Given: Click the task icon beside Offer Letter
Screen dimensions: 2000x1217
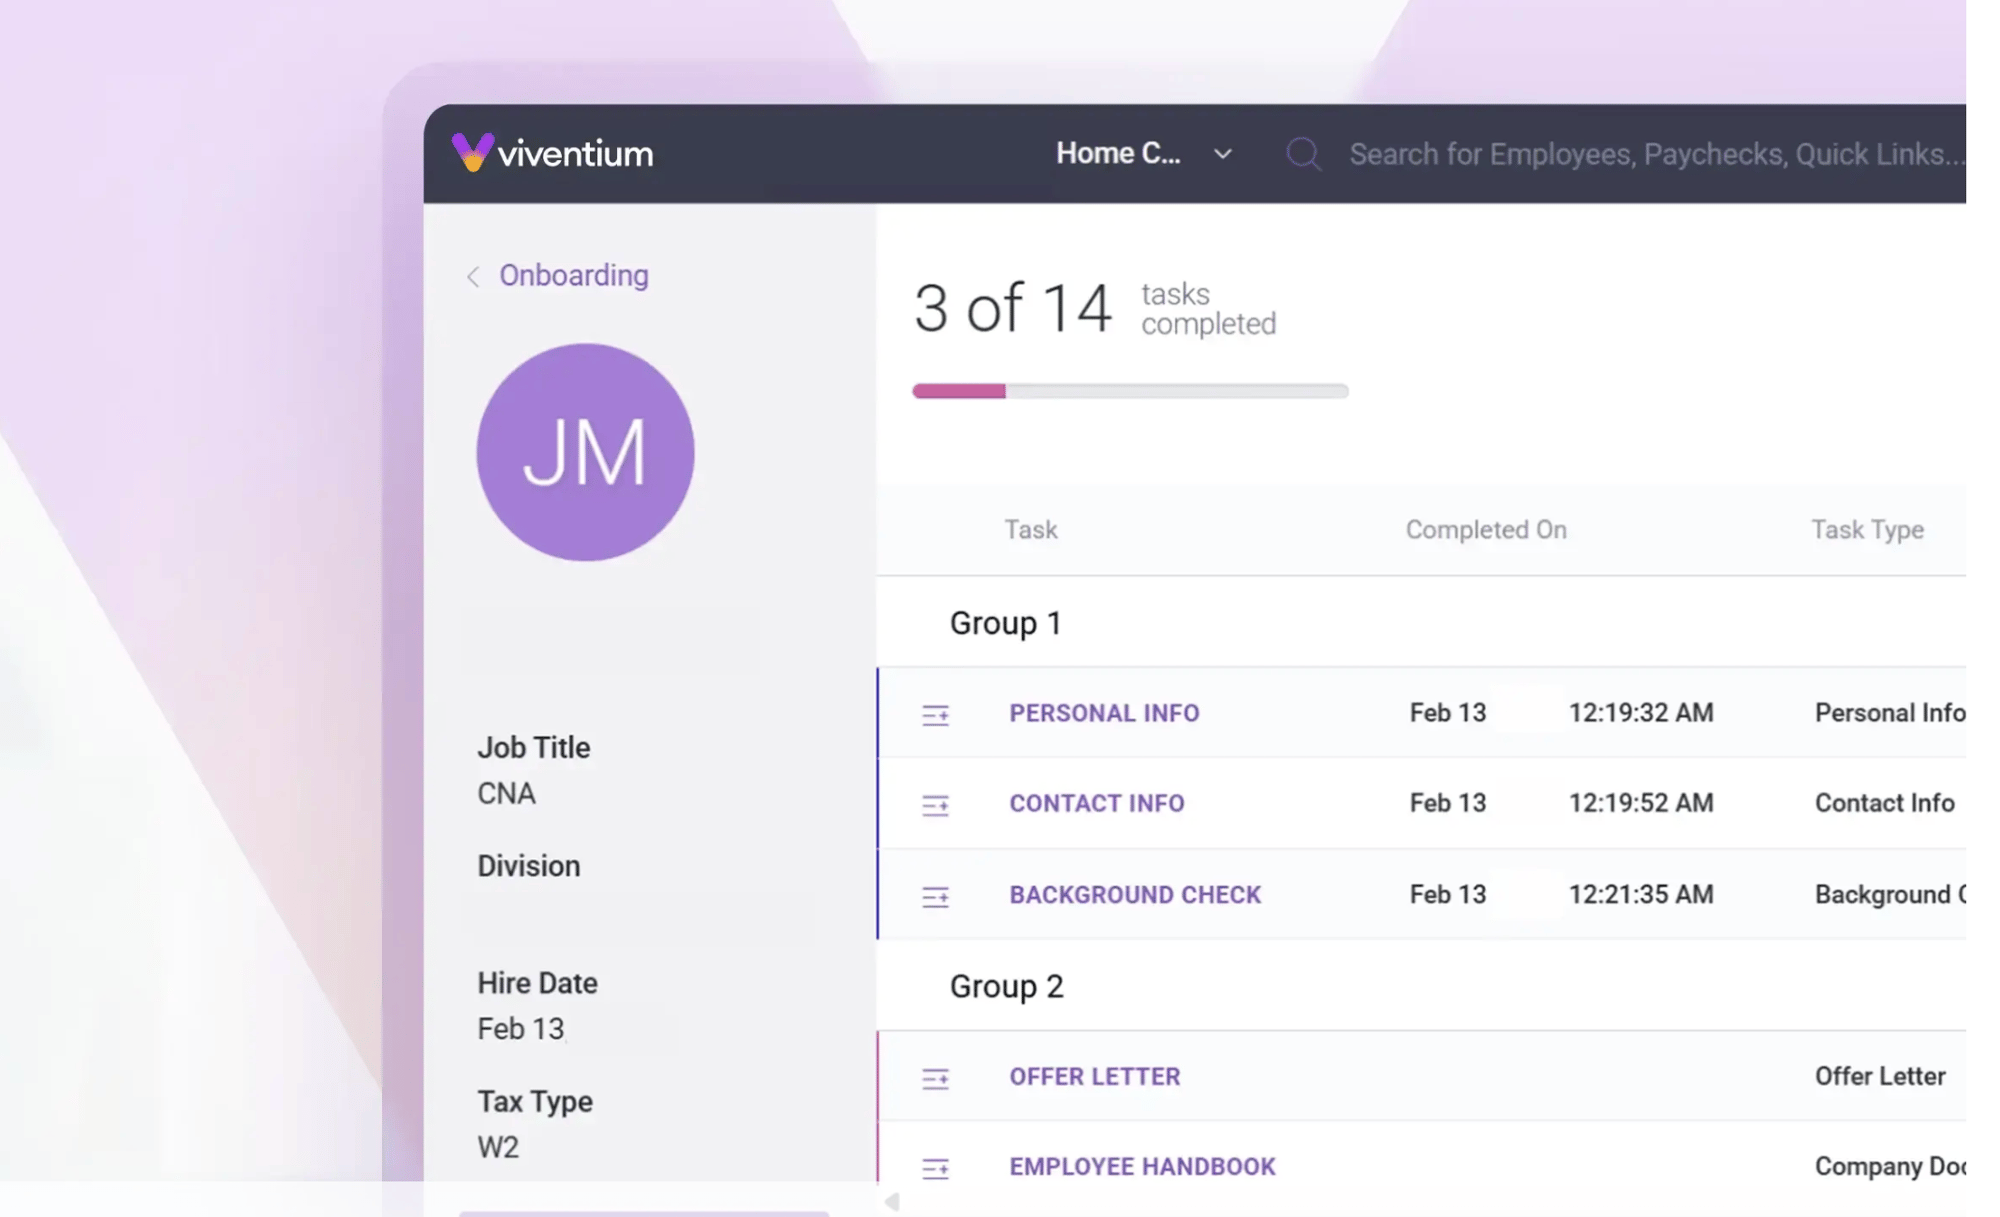Looking at the screenshot, I should pyautogui.click(x=936, y=1077).
